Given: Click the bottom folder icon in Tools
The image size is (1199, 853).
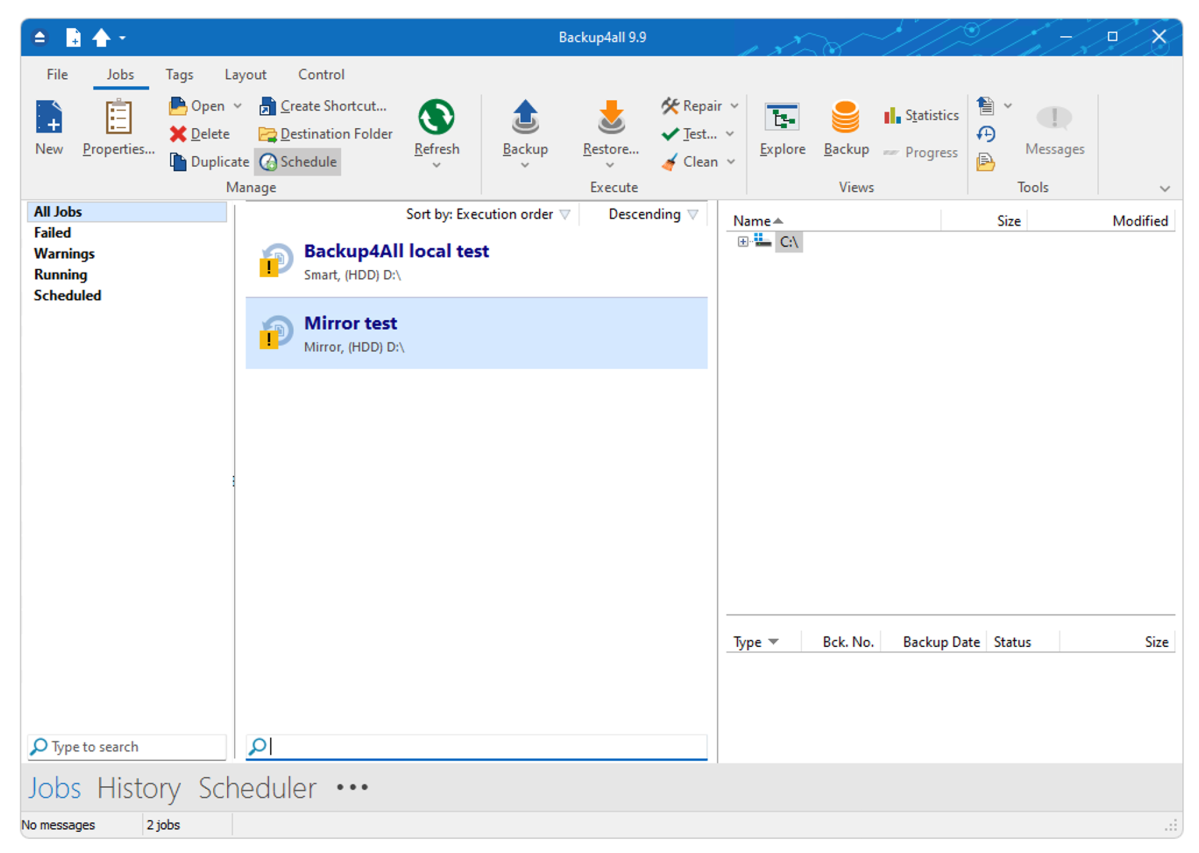Looking at the screenshot, I should pyautogui.click(x=986, y=162).
